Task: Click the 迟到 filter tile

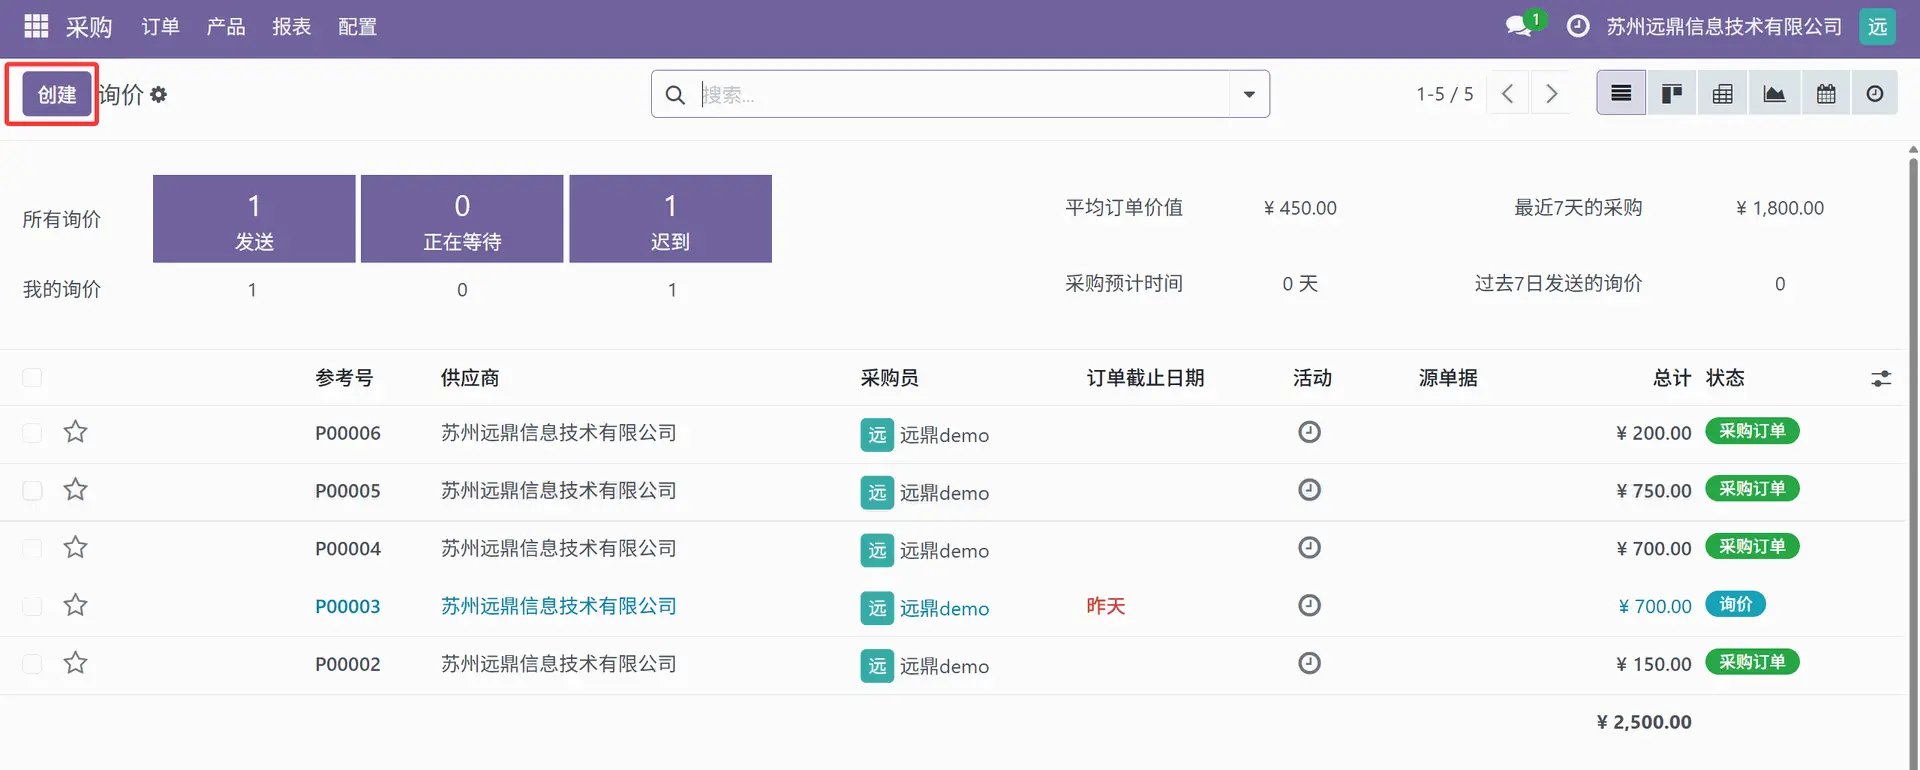Action: click(x=670, y=219)
